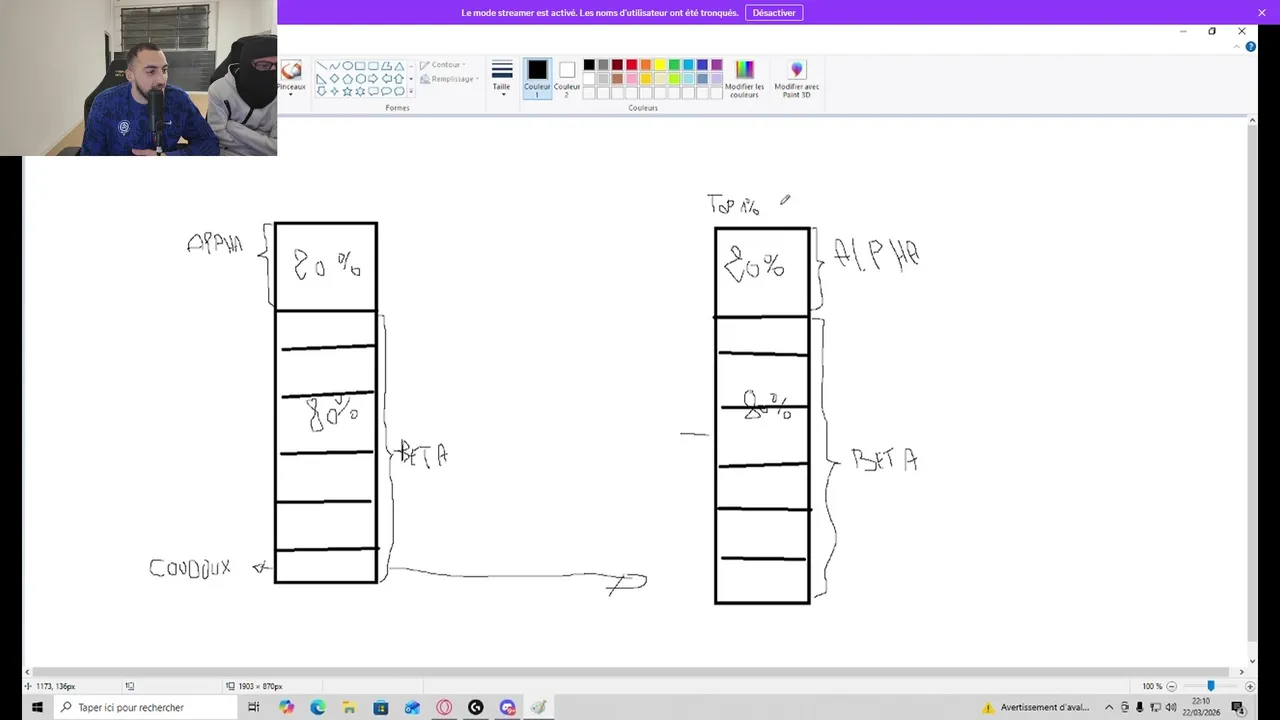Image resolution: width=1280 pixels, height=720 pixels.
Task: Pick the red color swatch
Action: [631, 65]
